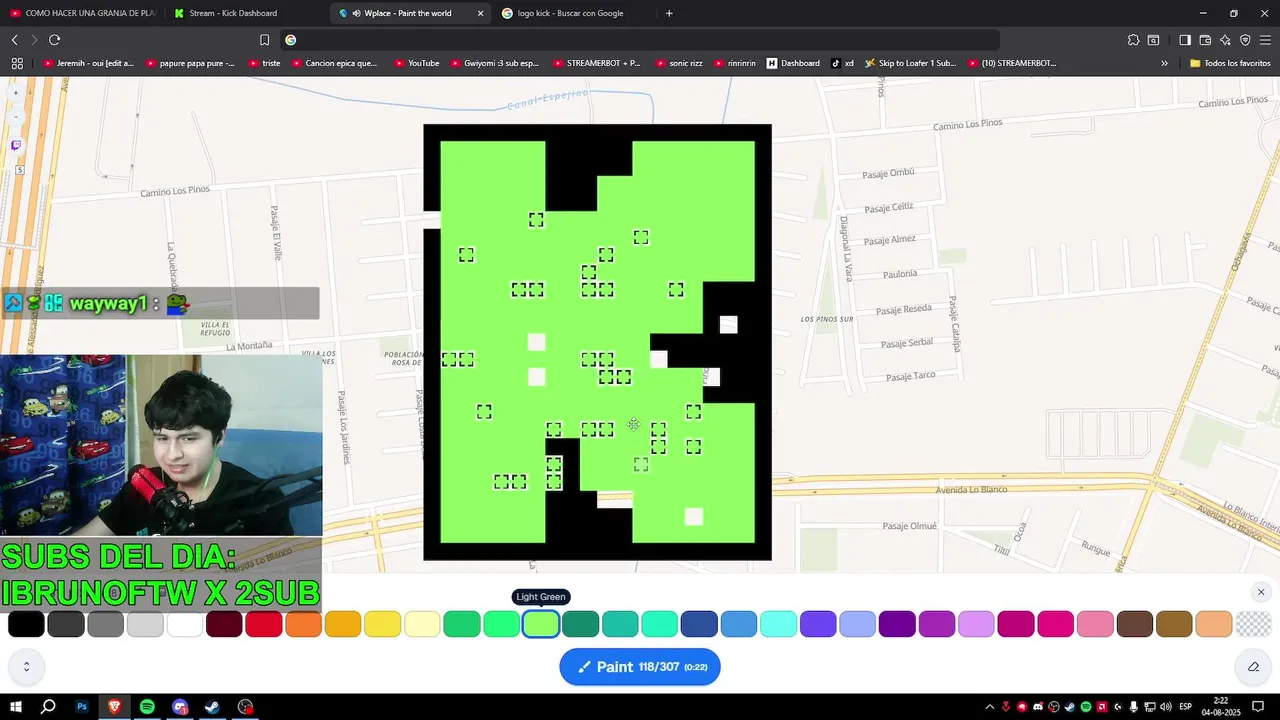Open the browser hamburger menu
The width and height of the screenshot is (1280, 720).
click(1265, 40)
